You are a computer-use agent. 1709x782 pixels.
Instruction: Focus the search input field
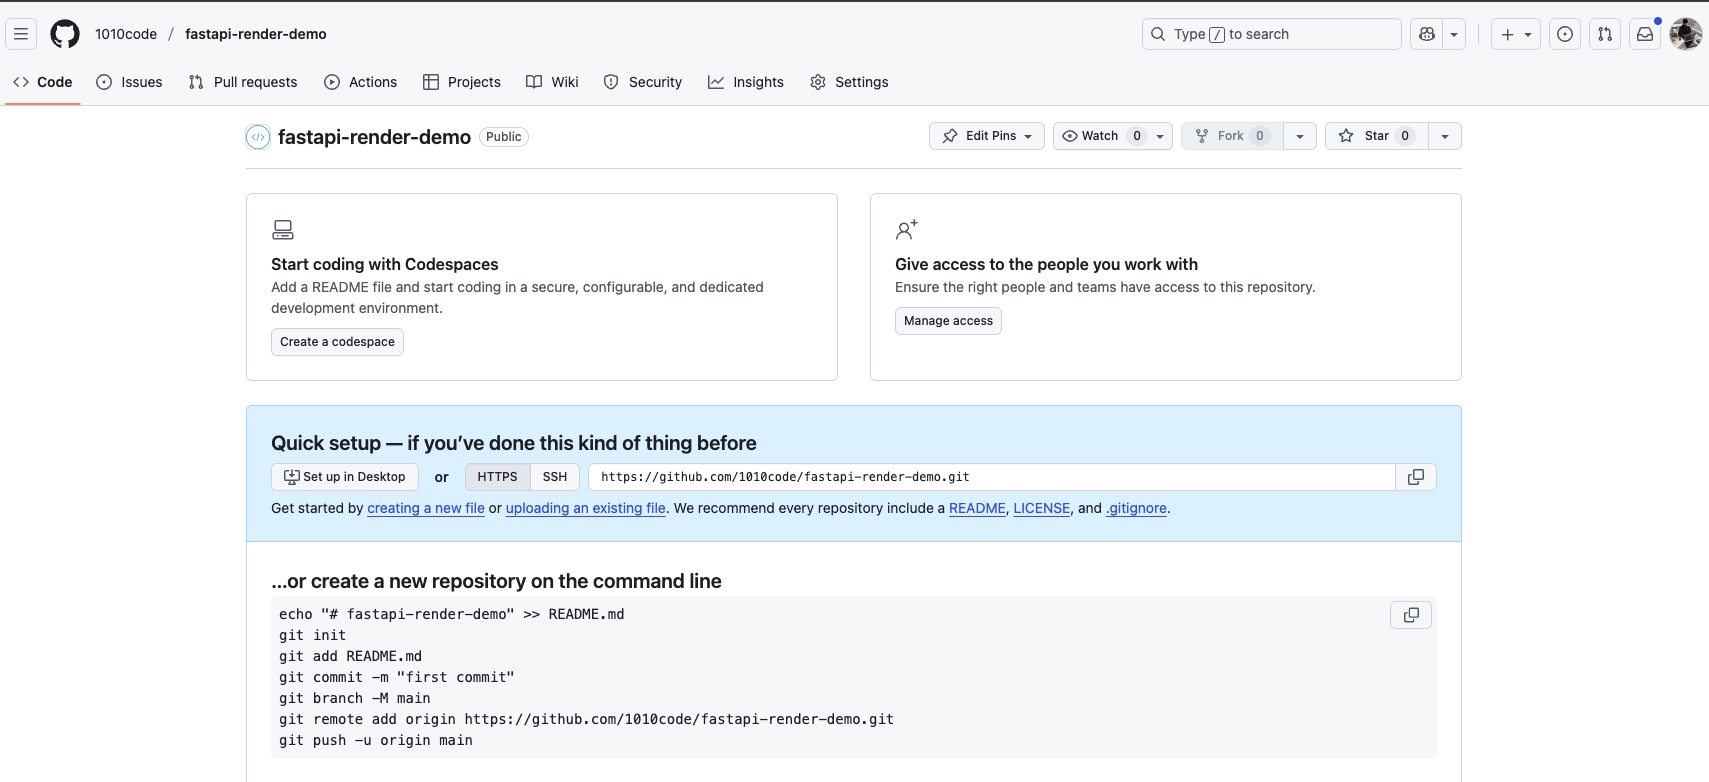[1270, 34]
